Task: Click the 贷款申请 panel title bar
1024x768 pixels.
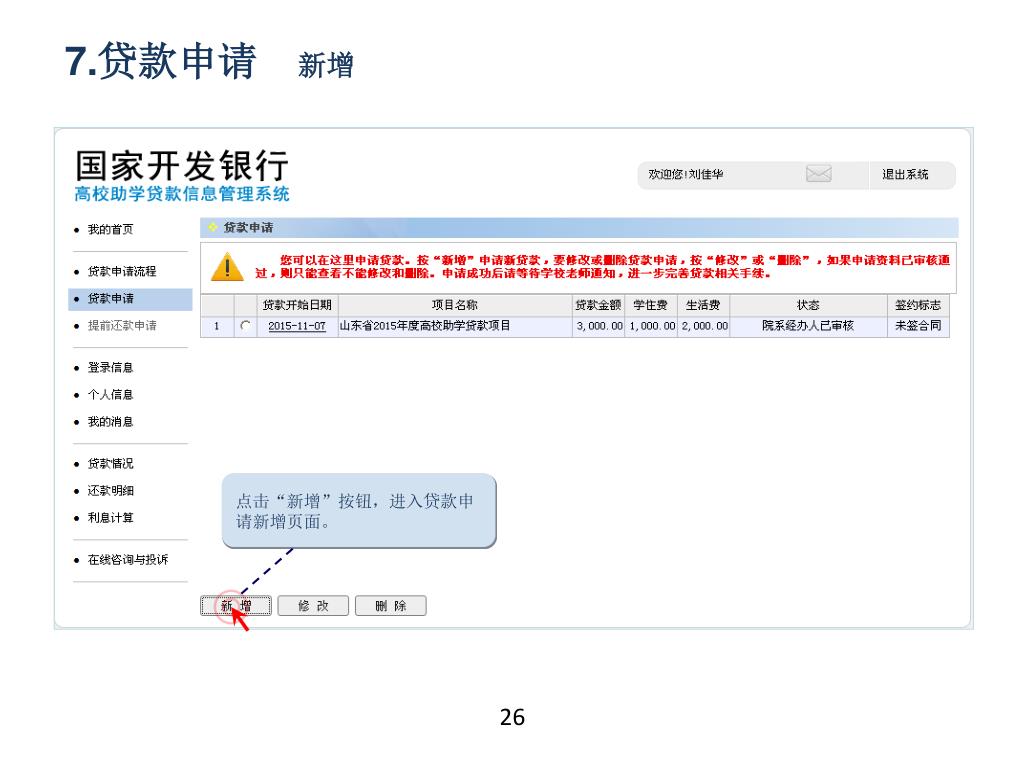Action: tap(579, 227)
